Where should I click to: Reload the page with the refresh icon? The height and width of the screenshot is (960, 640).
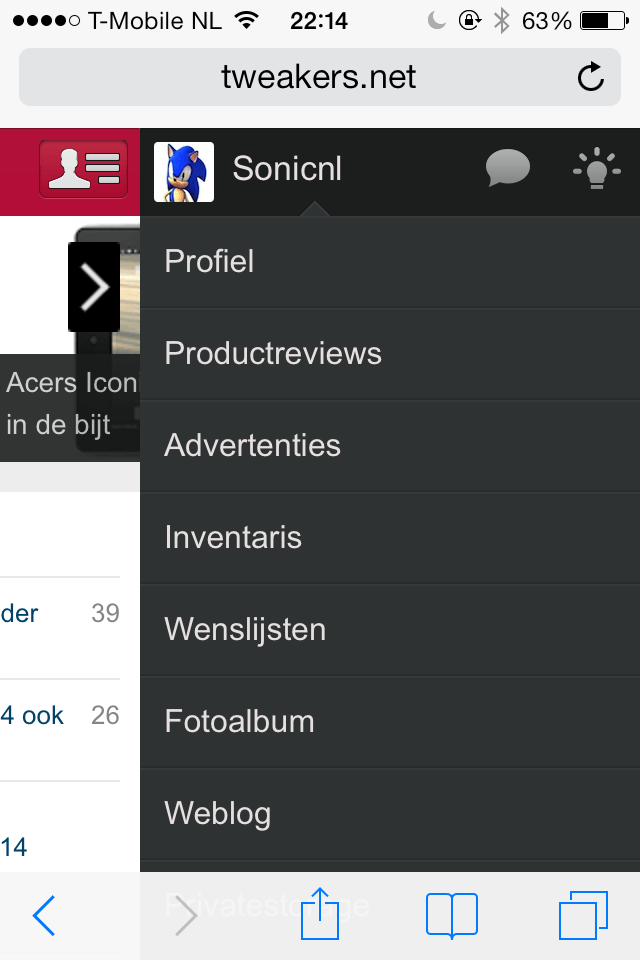[x=591, y=77]
